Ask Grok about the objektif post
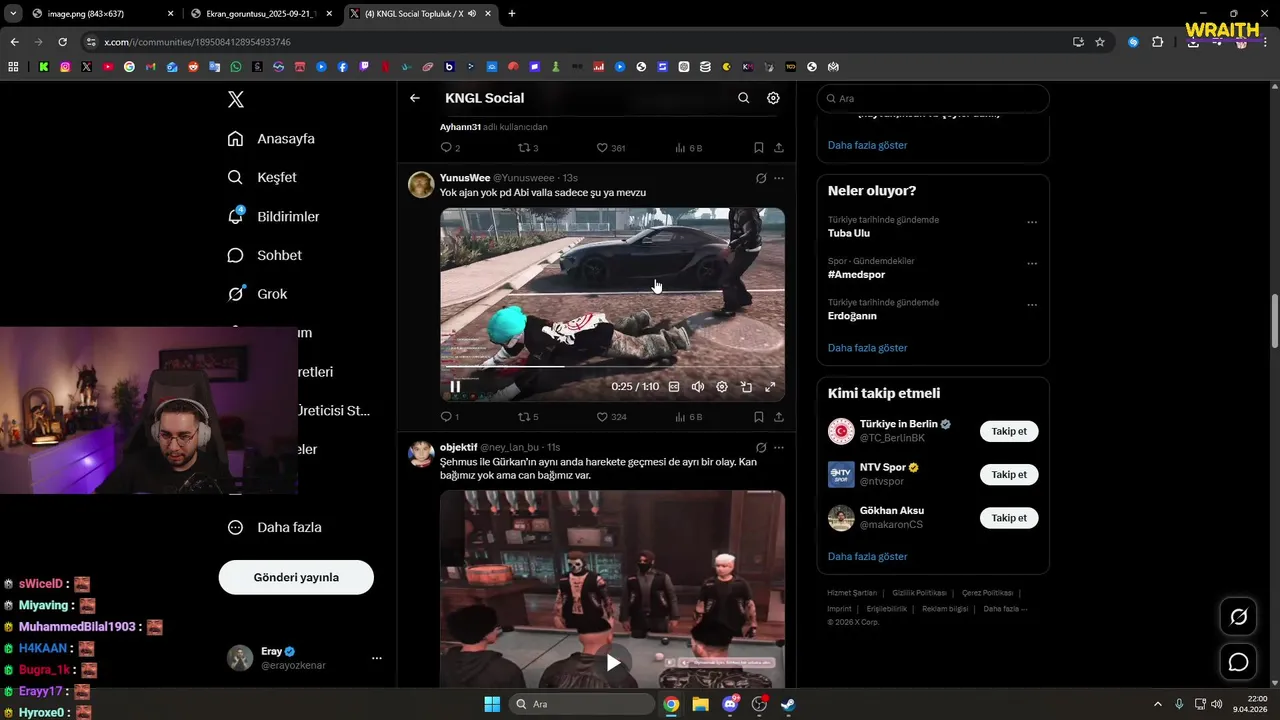The image size is (1280, 720). pos(761,447)
